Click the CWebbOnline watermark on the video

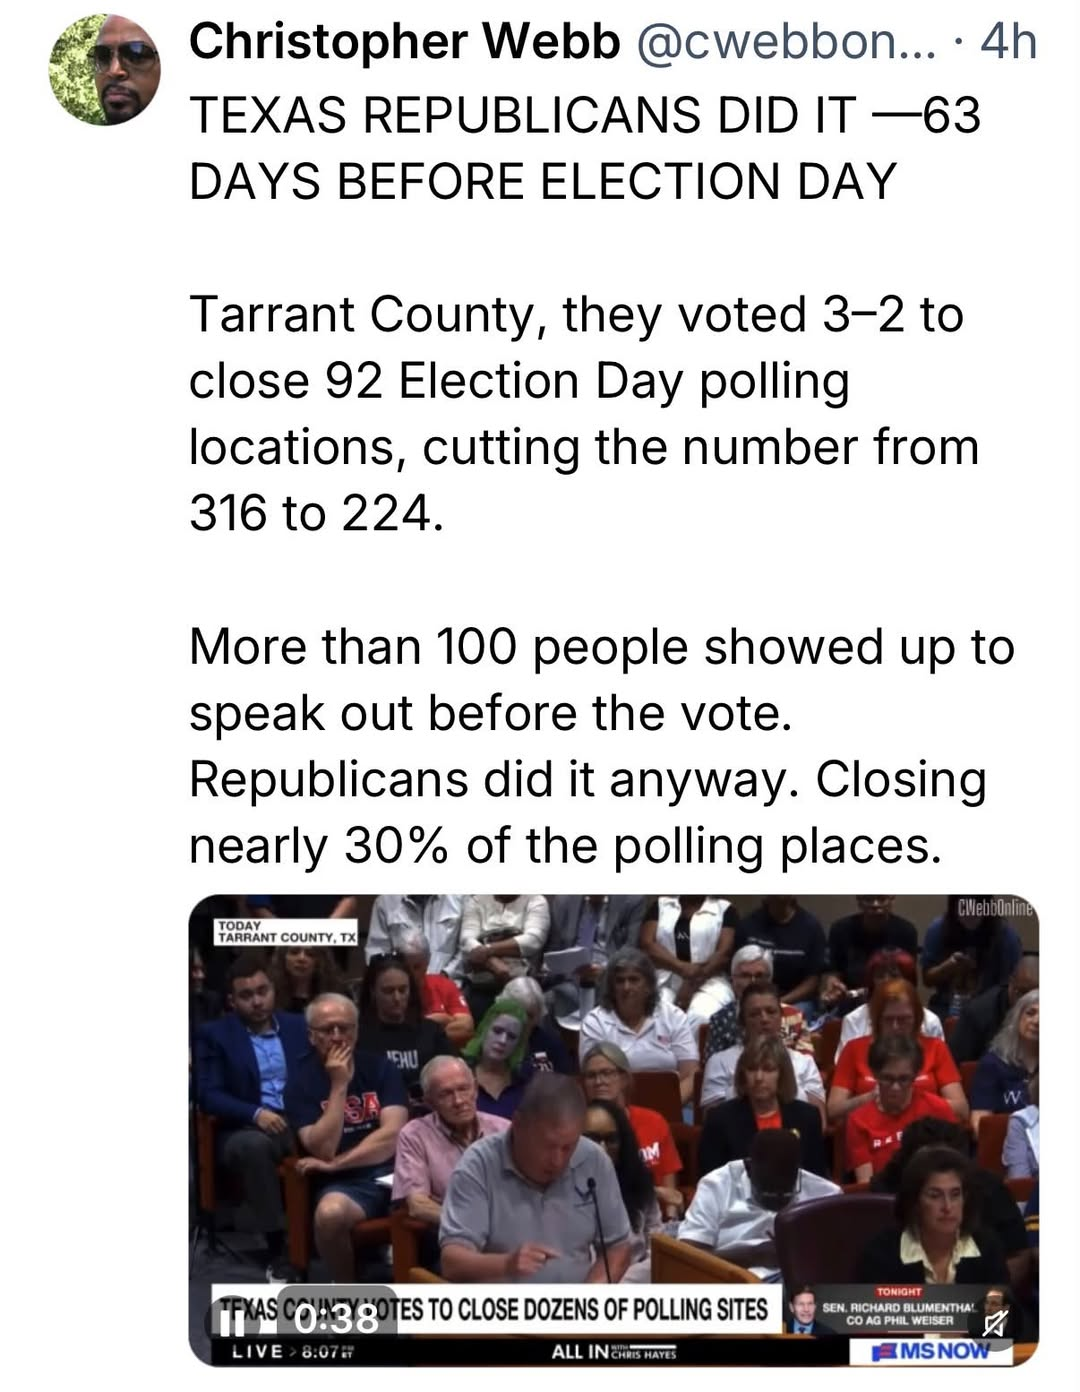[996, 908]
